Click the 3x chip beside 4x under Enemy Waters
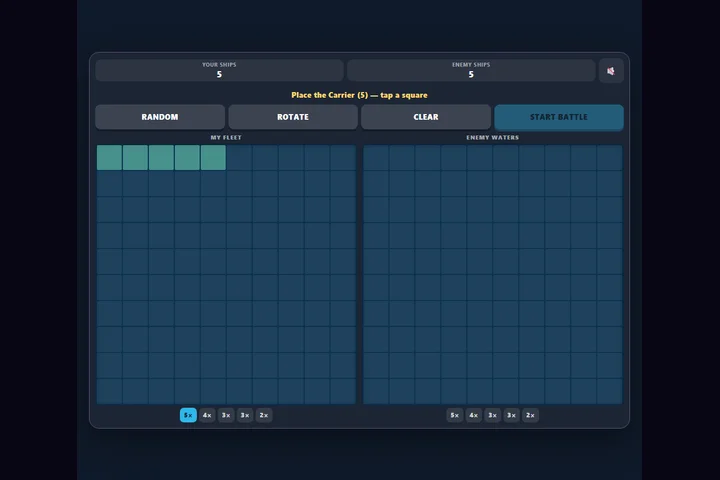The image size is (720, 480). coord(492,415)
